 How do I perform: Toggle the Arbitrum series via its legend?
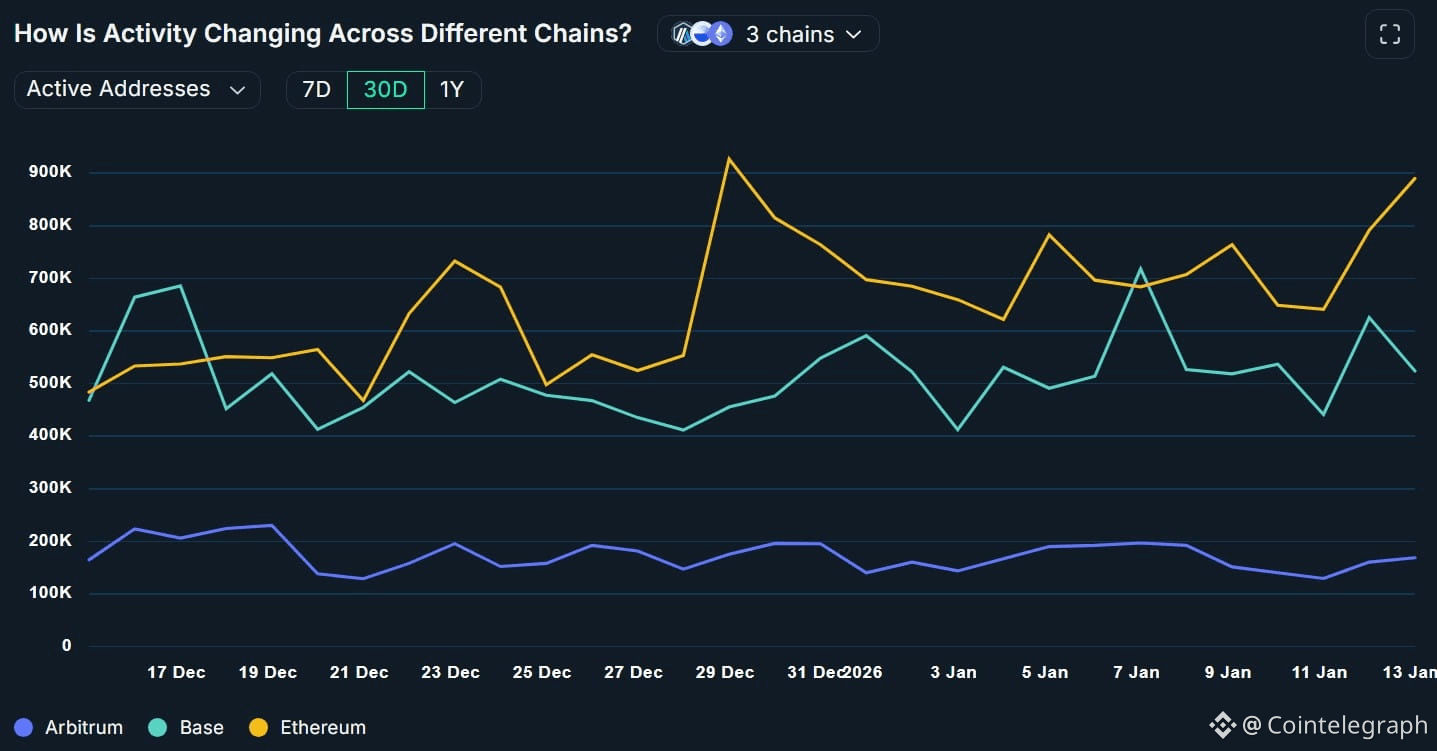coord(68,727)
